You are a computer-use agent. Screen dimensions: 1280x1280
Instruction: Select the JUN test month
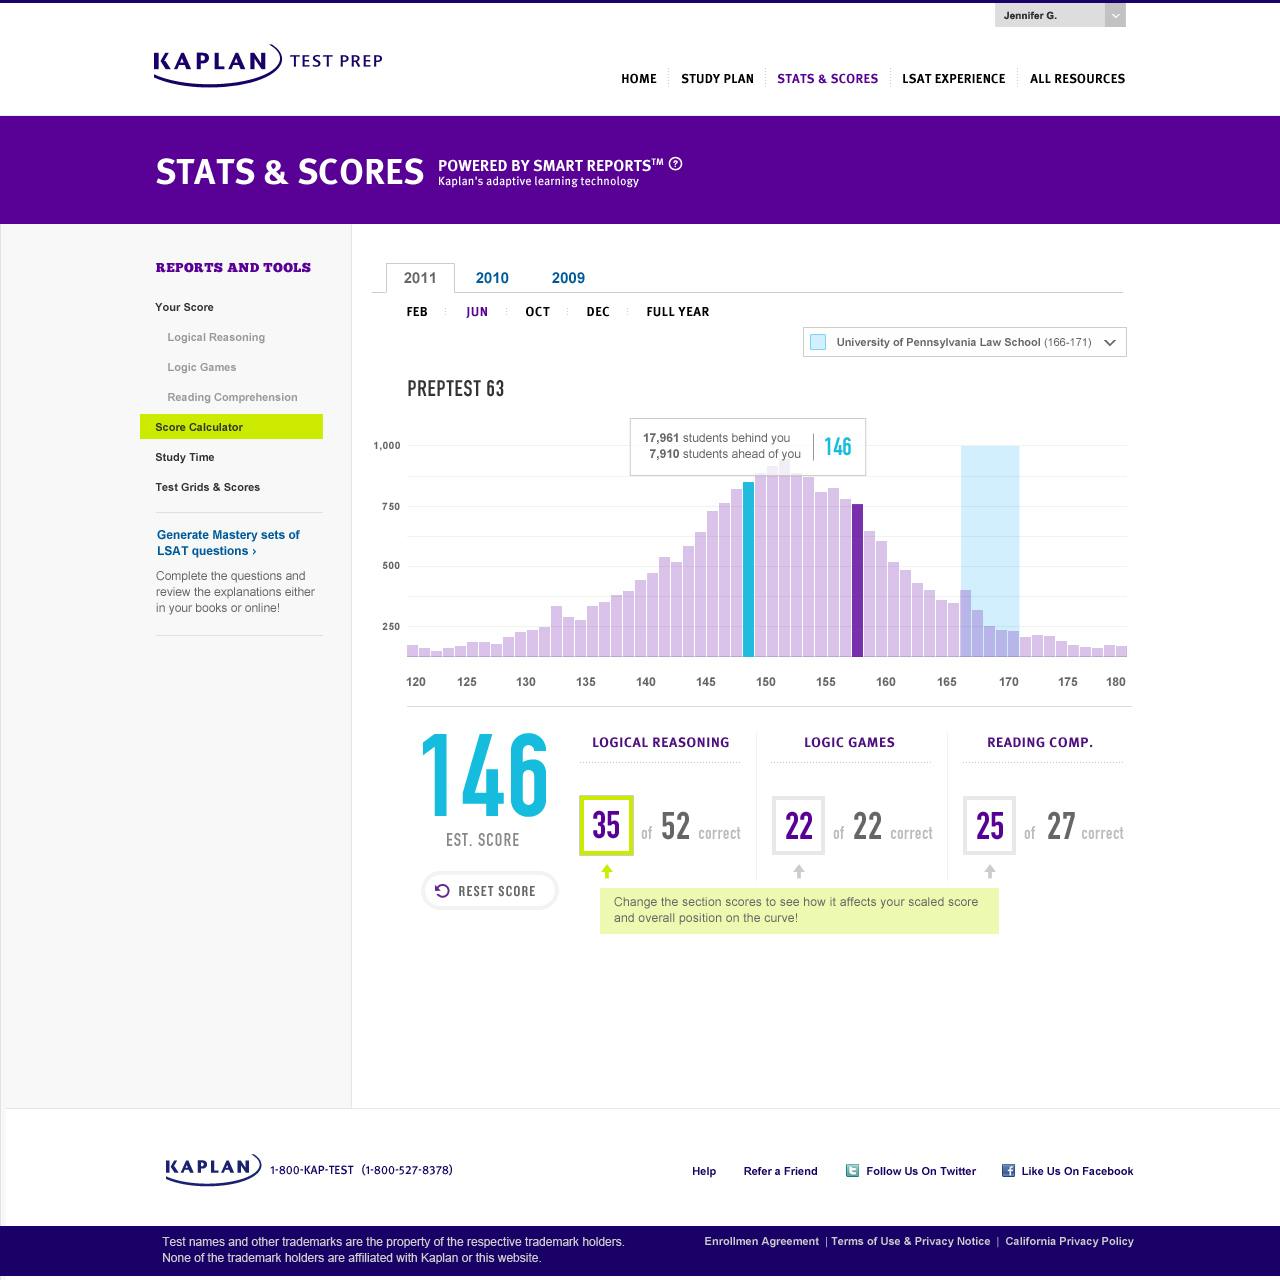pyautogui.click(x=477, y=312)
